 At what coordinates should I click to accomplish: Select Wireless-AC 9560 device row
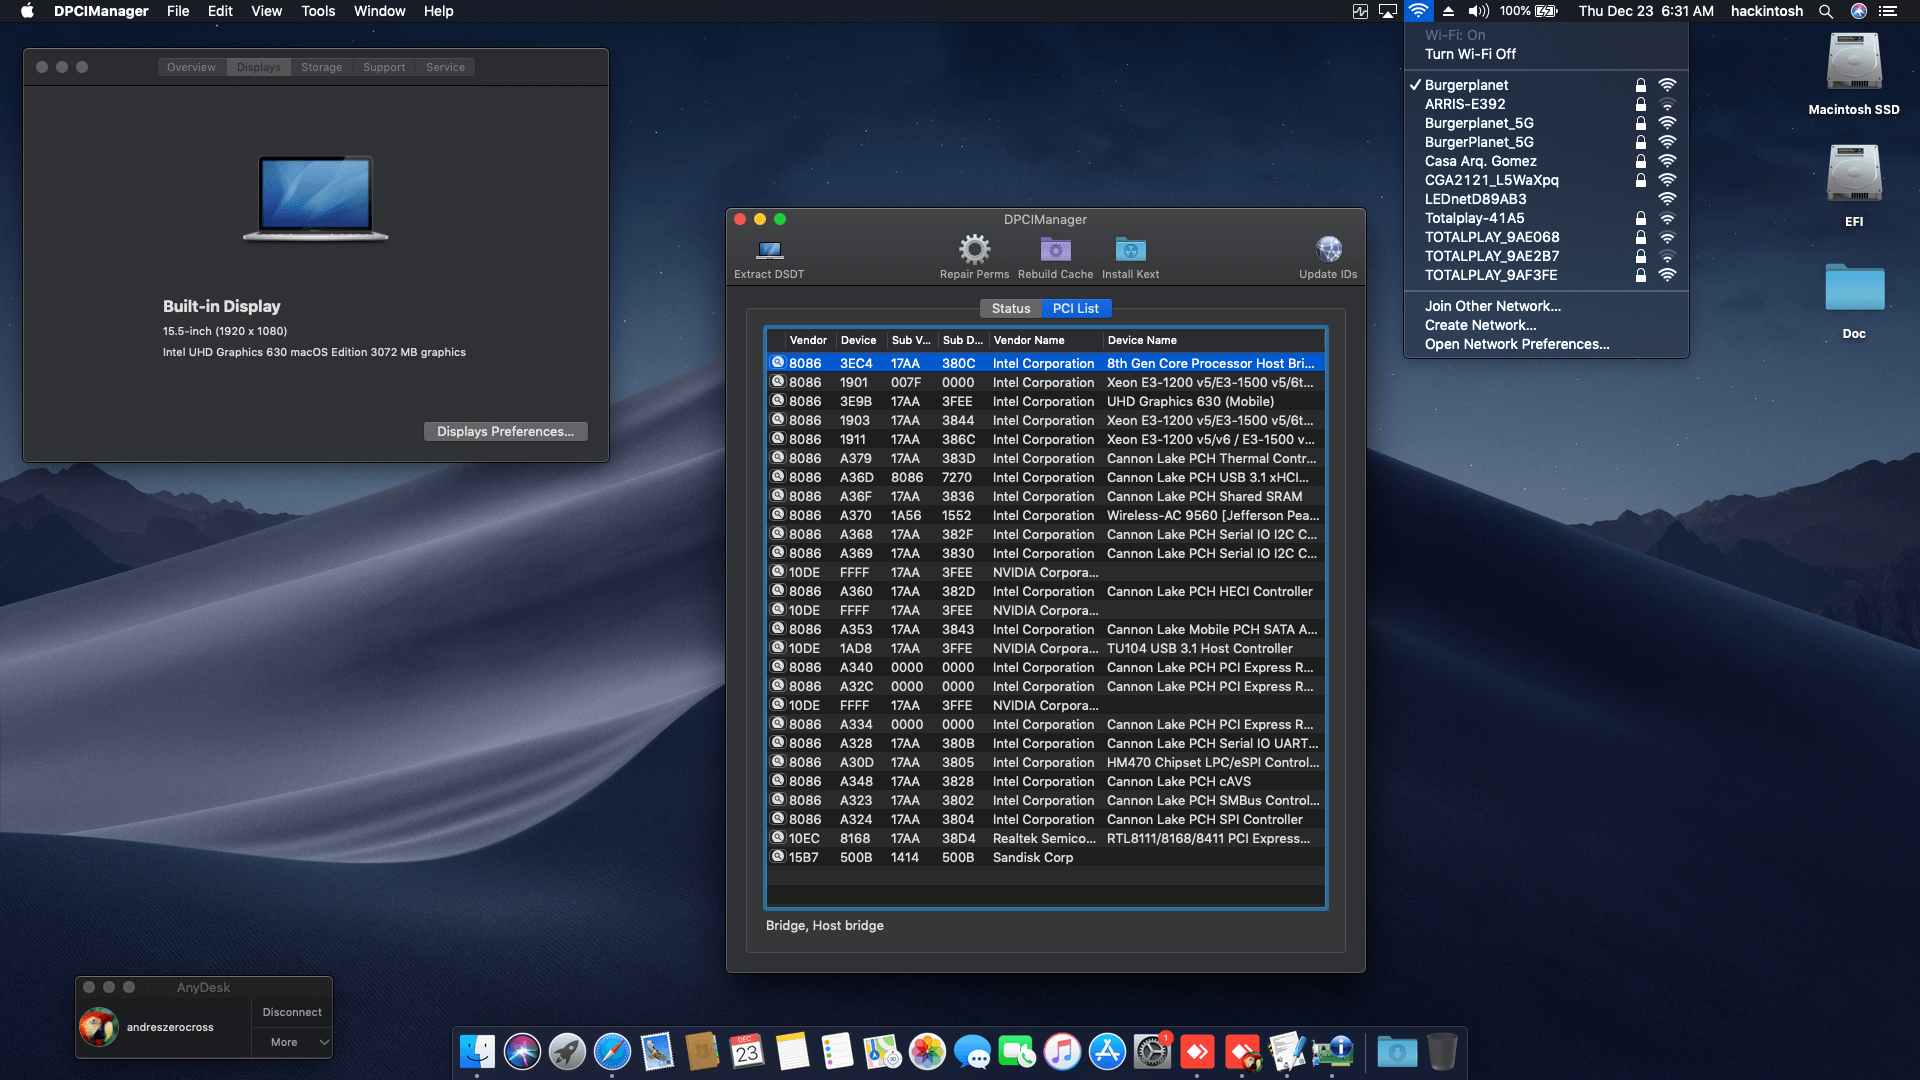coord(1046,515)
